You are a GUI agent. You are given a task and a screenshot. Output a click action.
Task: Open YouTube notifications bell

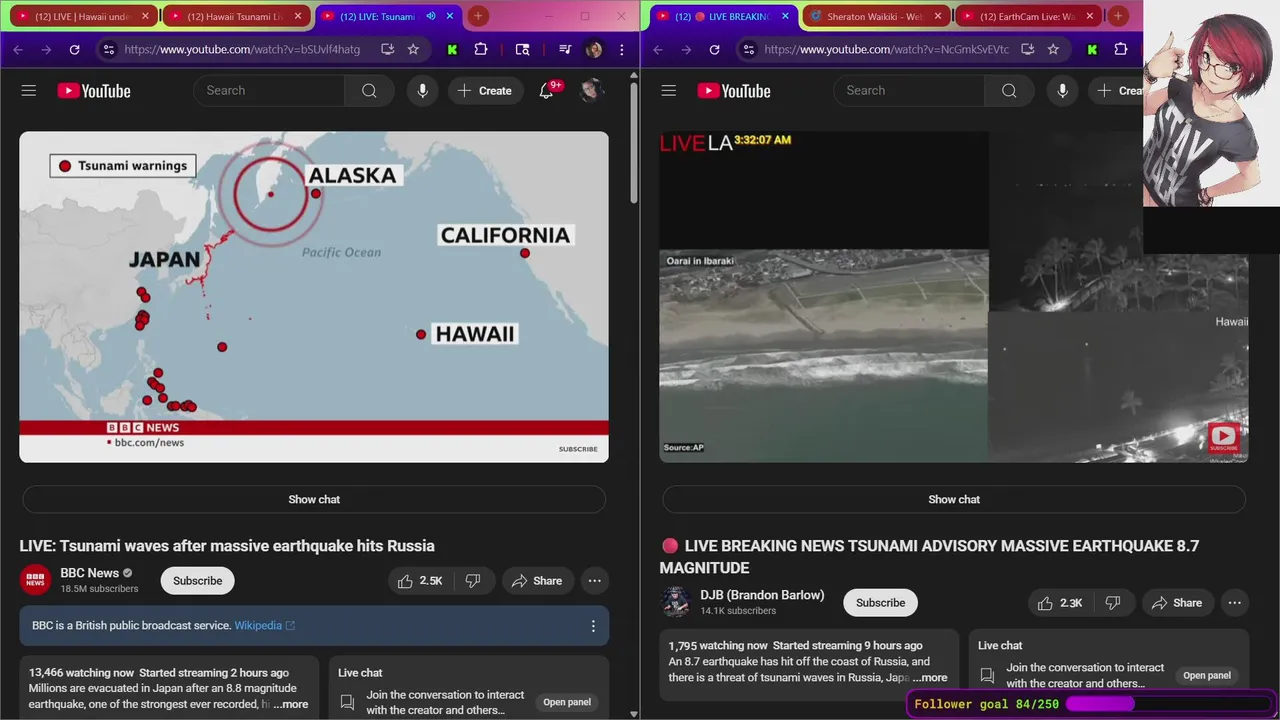click(x=547, y=91)
